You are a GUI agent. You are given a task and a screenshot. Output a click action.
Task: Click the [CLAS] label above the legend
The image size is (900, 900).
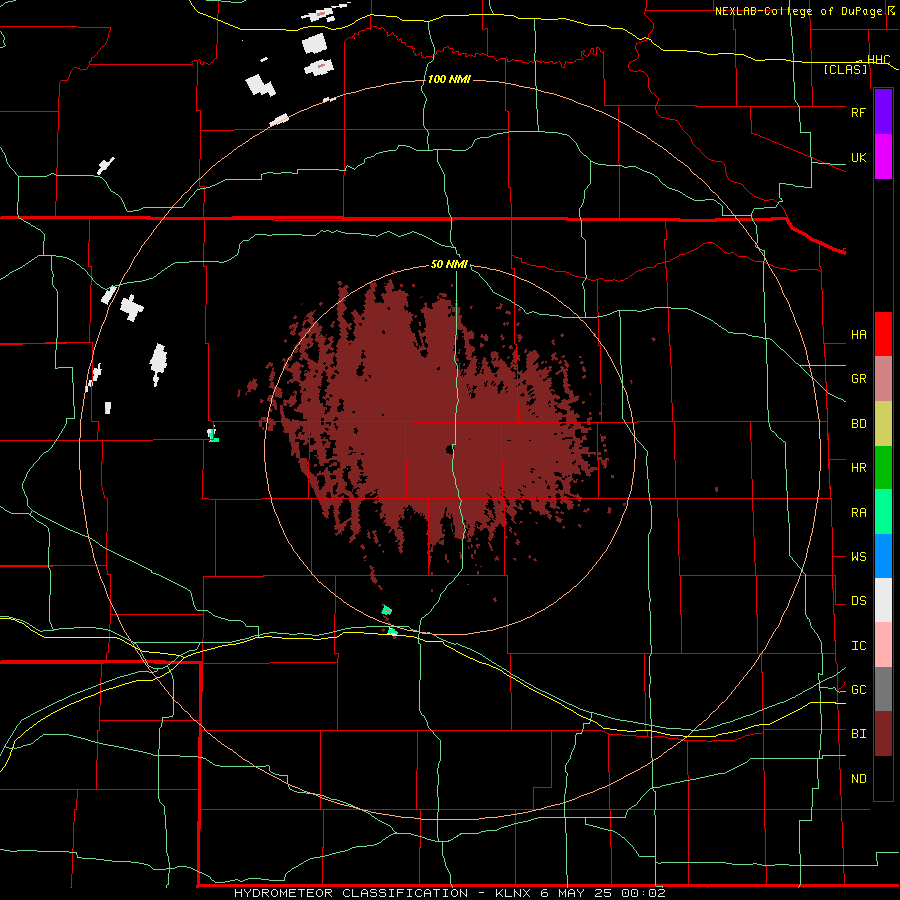point(845,70)
